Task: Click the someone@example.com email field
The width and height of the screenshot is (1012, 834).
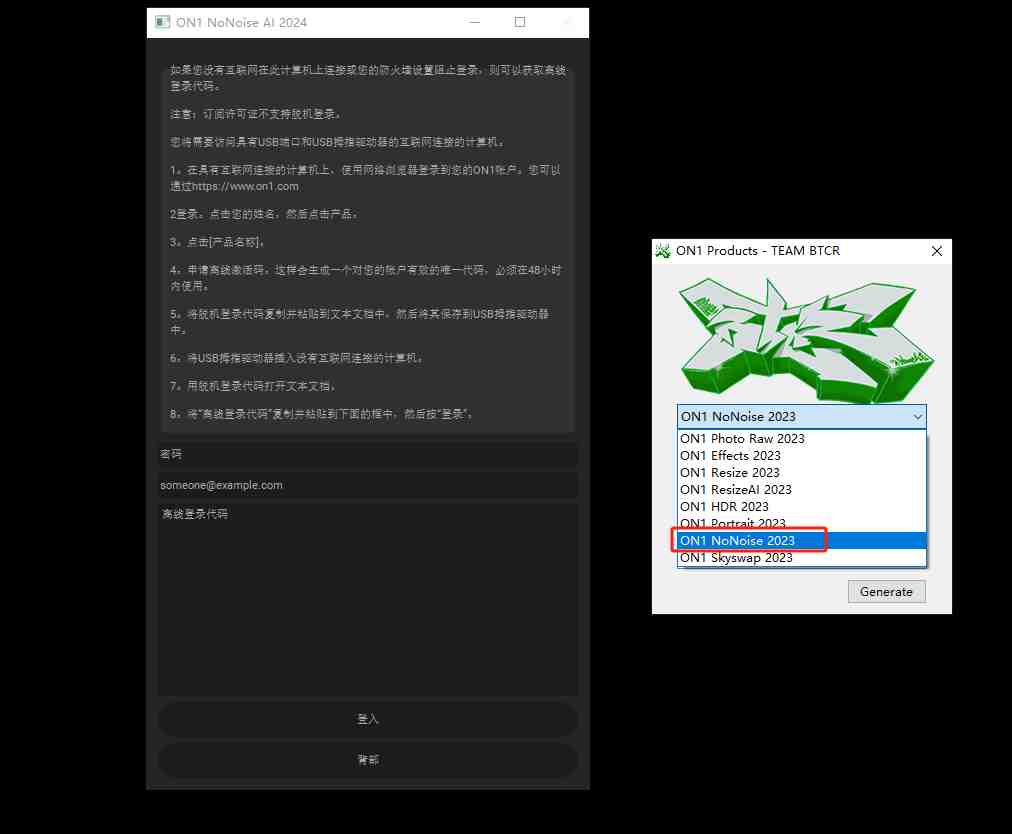Action: click(x=367, y=485)
